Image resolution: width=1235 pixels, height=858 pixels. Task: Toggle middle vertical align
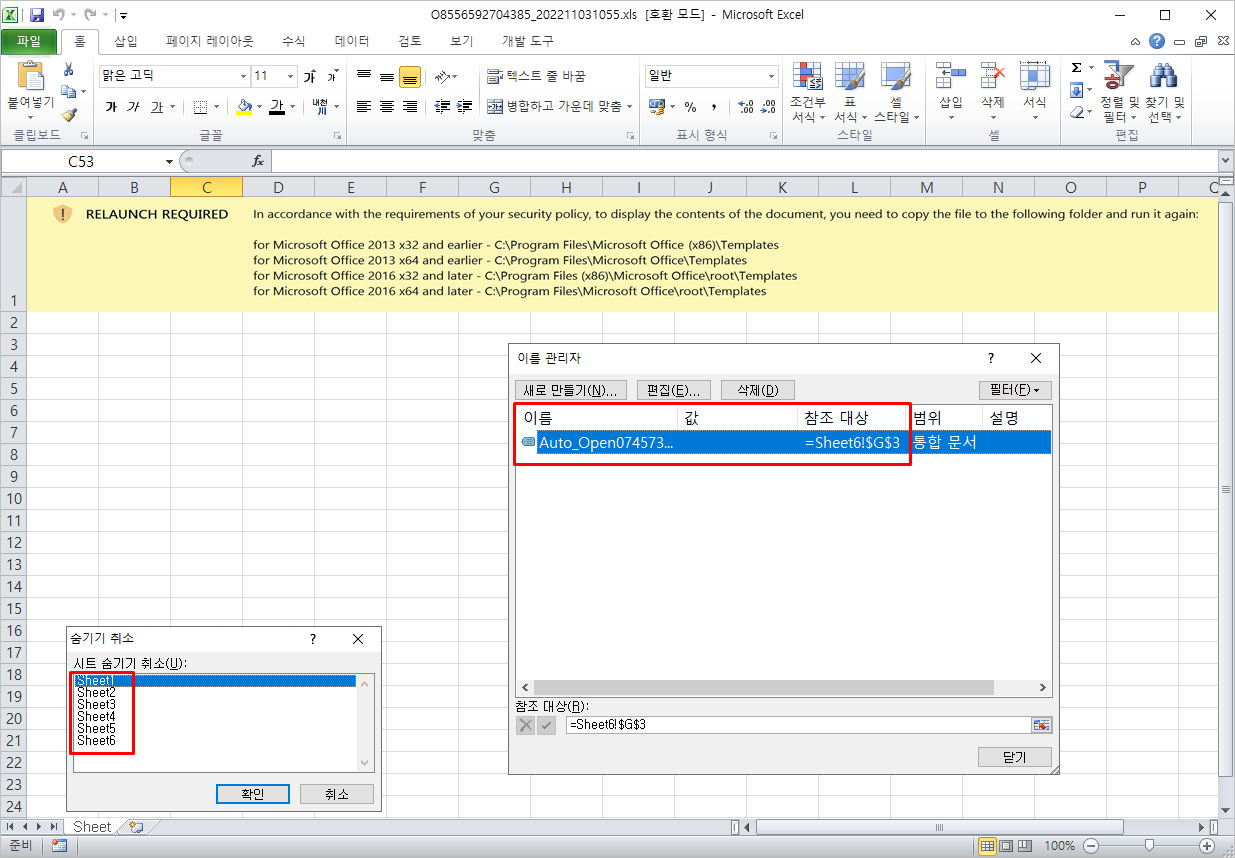click(387, 77)
